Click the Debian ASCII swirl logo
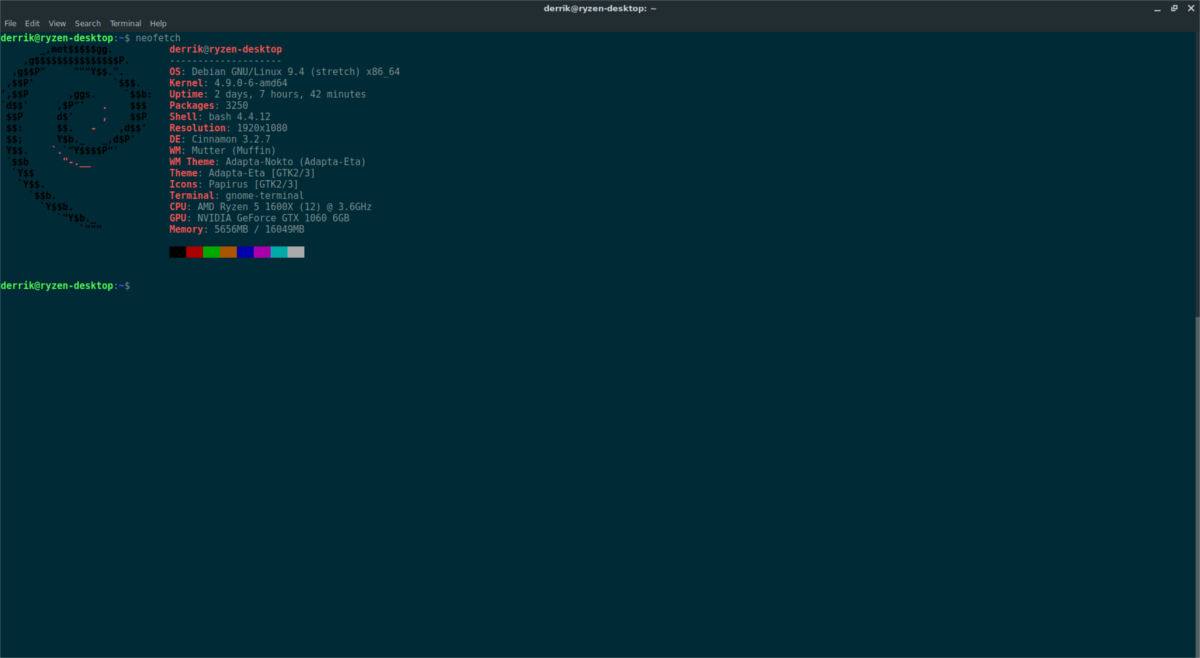Screen dimensions: 1200x658 (77, 138)
